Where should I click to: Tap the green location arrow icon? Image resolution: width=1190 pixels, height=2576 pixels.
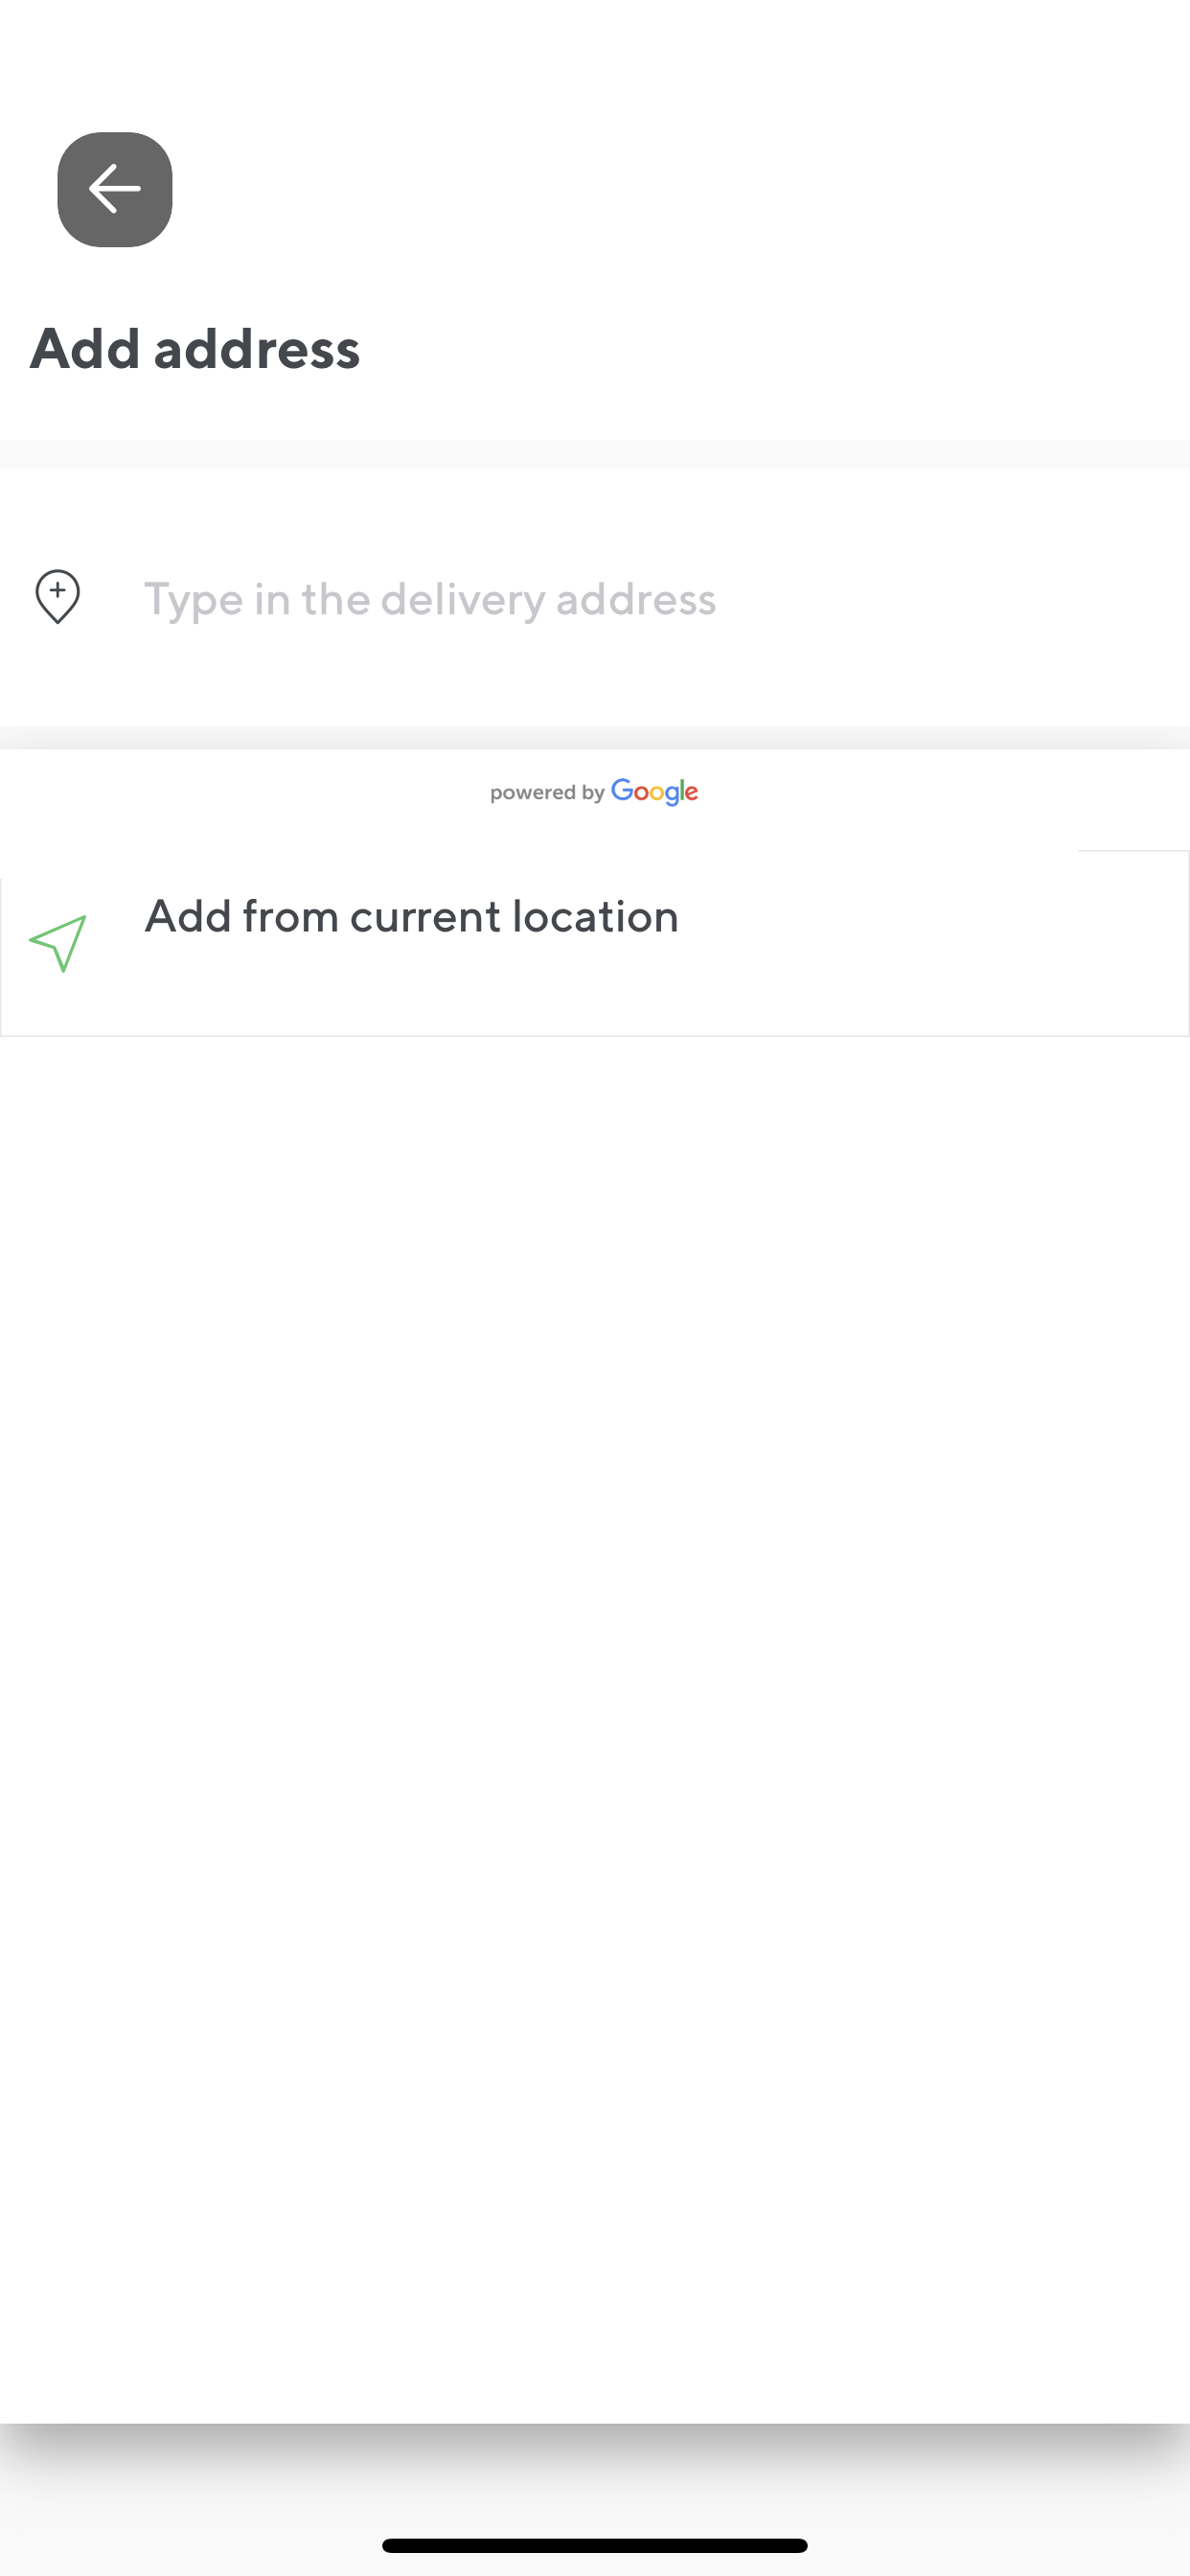[58, 943]
